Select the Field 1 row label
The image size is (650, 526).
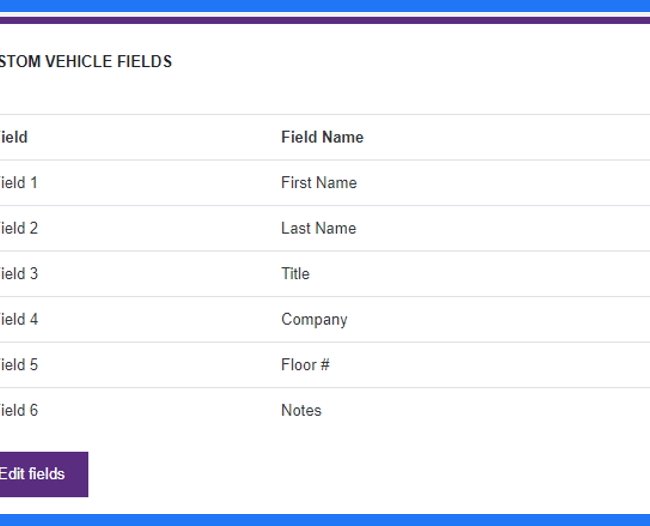19,183
